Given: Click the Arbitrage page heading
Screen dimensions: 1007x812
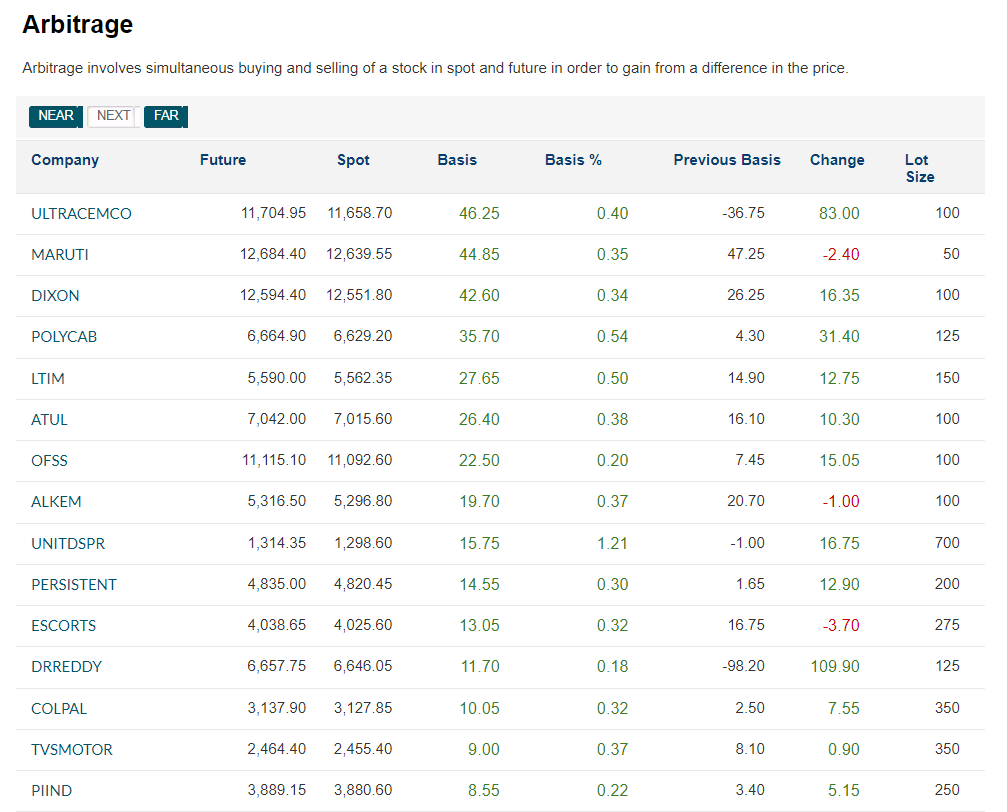Looking at the screenshot, I should [x=78, y=24].
